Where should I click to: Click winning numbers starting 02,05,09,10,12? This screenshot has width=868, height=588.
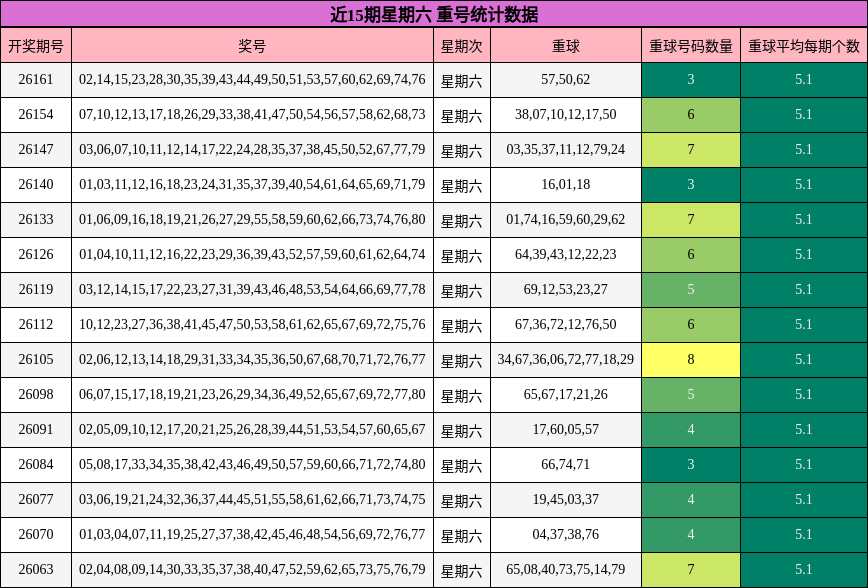[x=252, y=430]
